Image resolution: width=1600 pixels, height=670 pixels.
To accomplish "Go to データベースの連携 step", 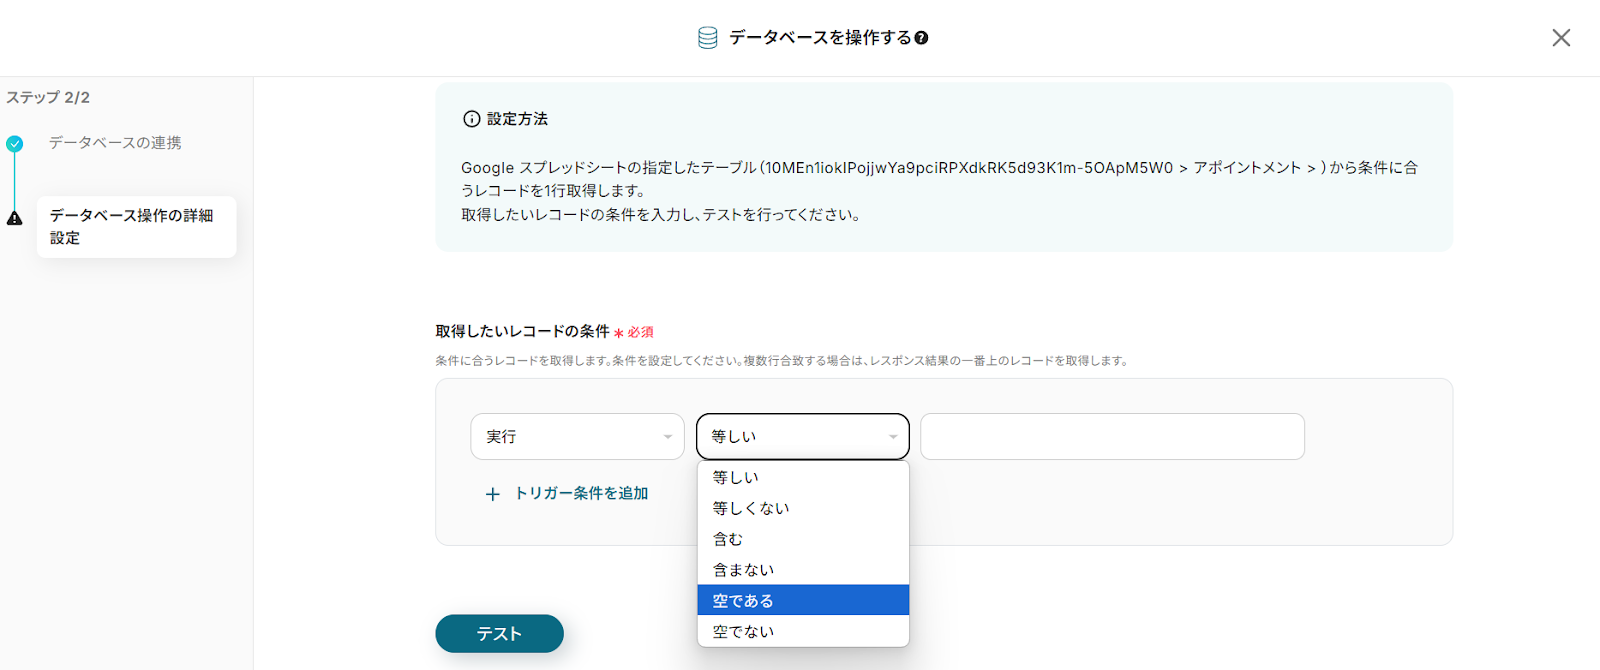I will (115, 143).
